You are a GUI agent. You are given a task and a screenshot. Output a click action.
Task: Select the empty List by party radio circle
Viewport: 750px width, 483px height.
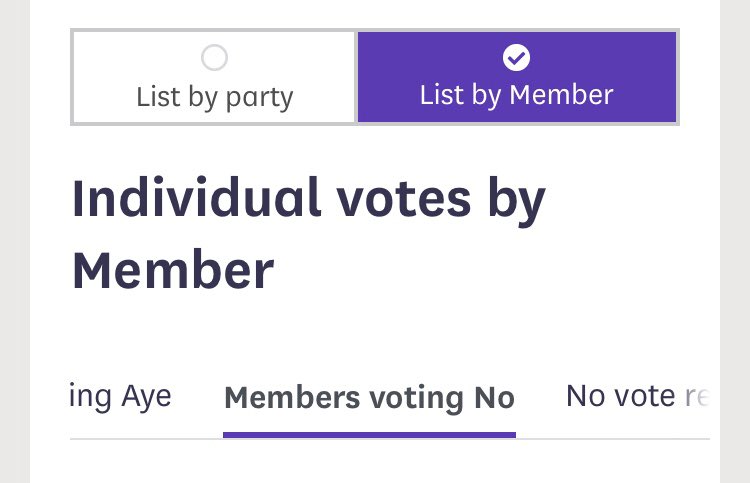(x=214, y=57)
